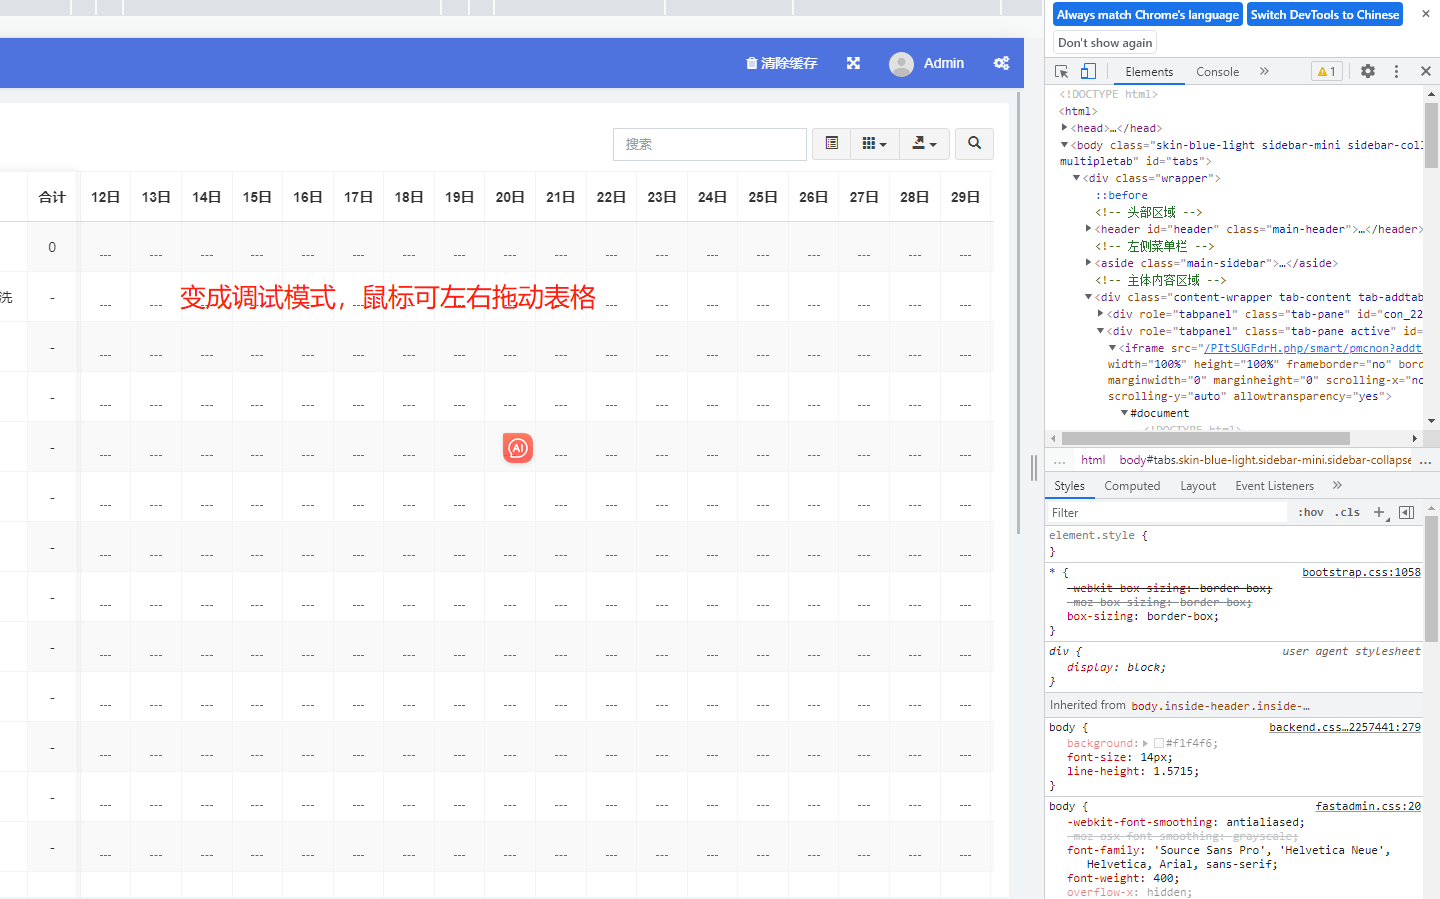Expand the aside main-sidebar node
Image resolution: width=1440 pixels, height=899 pixels.
(x=1089, y=263)
